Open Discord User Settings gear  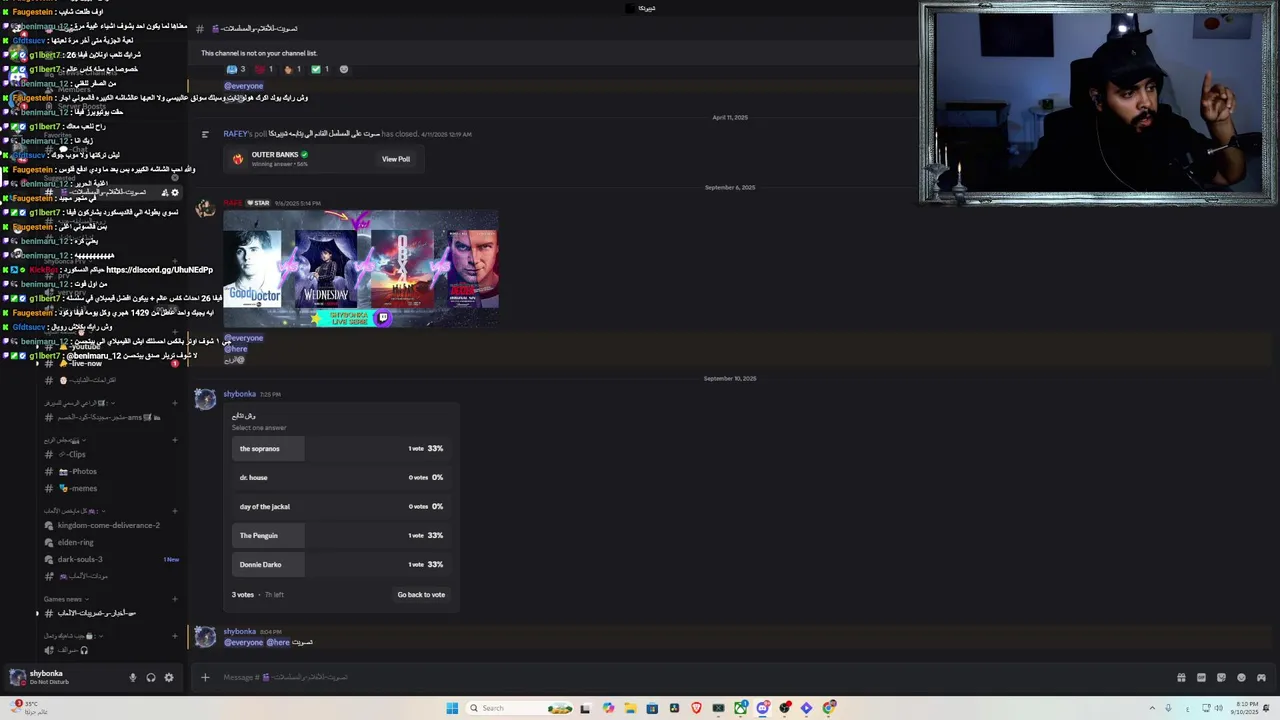point(169,677)
